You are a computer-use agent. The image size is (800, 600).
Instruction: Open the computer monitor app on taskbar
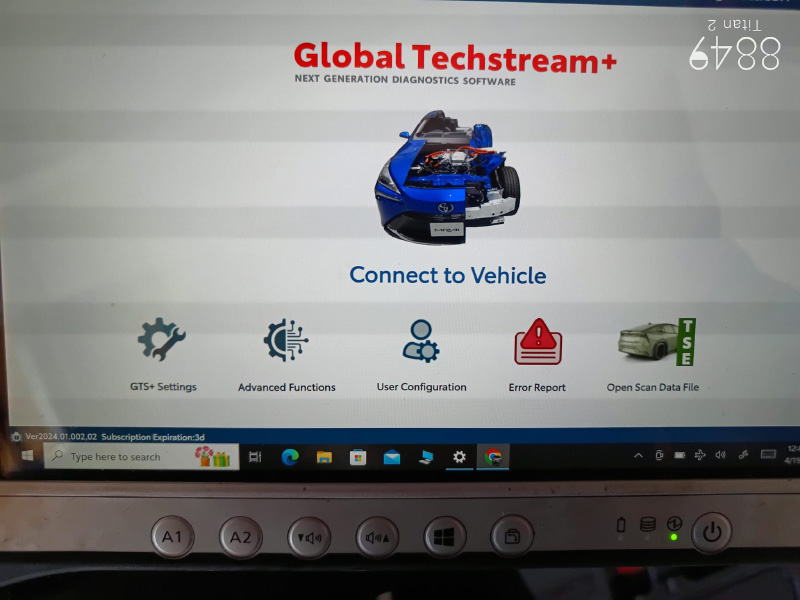[426, 458]
